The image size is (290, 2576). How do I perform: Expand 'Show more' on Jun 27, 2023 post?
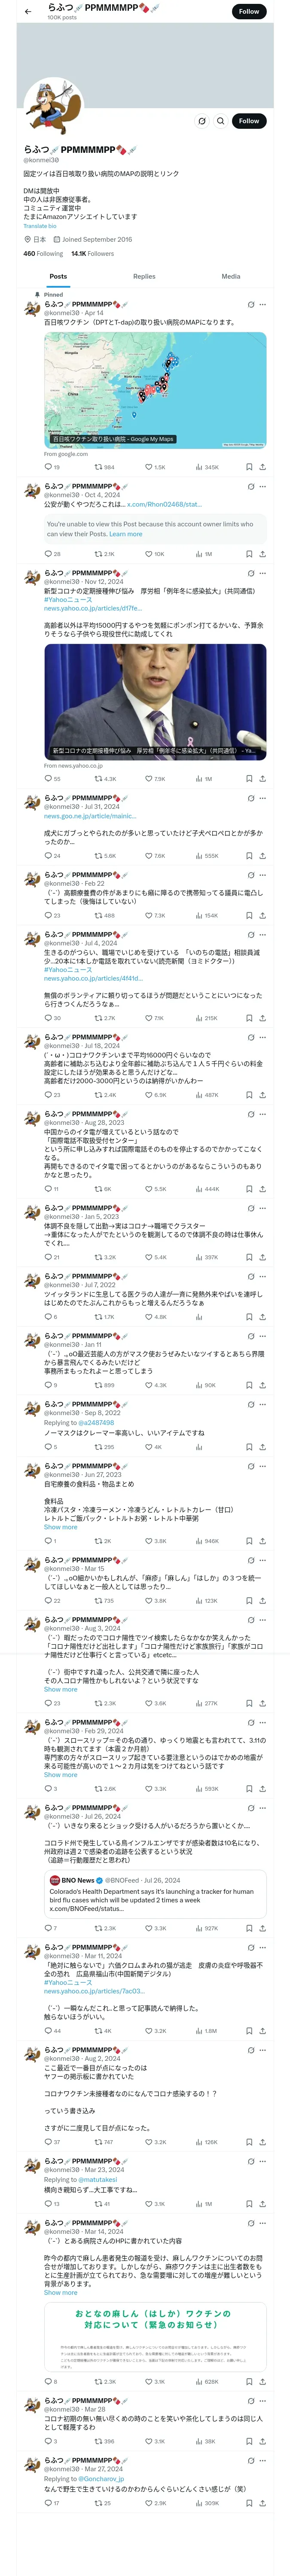point(60,1527)
